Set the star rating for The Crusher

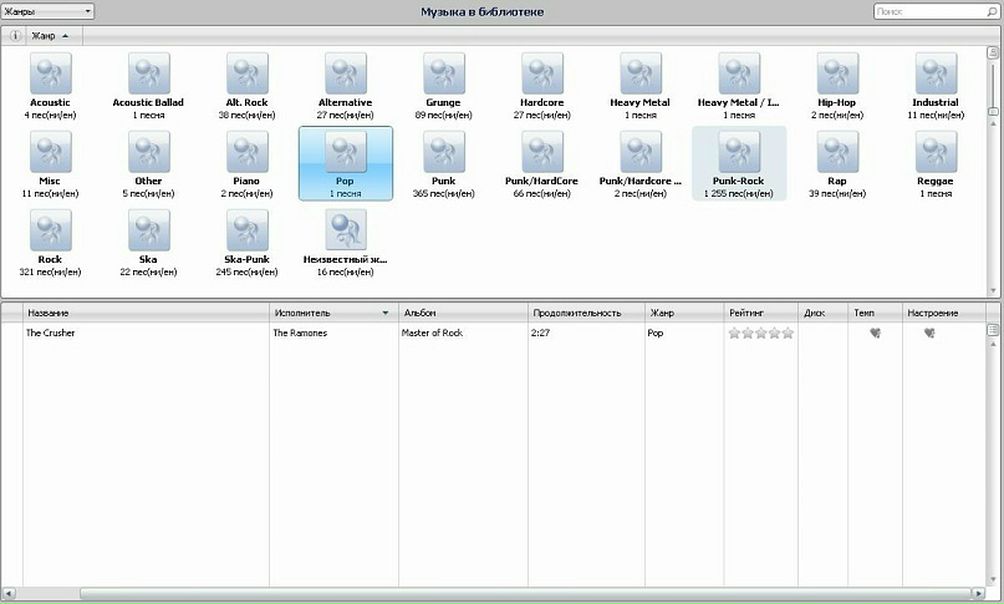coord(760,333)
